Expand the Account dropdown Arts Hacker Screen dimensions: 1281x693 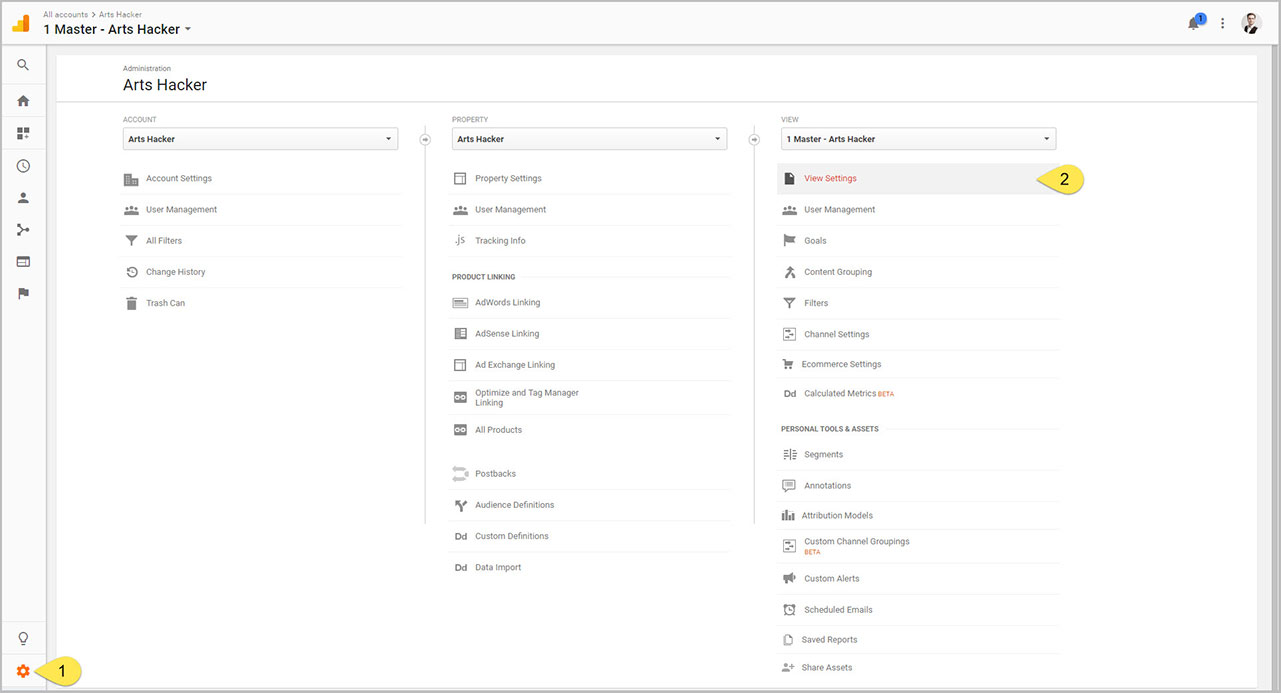tap(260, 139)
